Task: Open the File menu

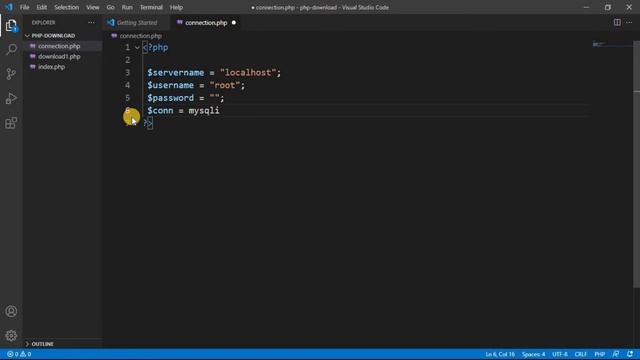Action: [x=24, y=7]
